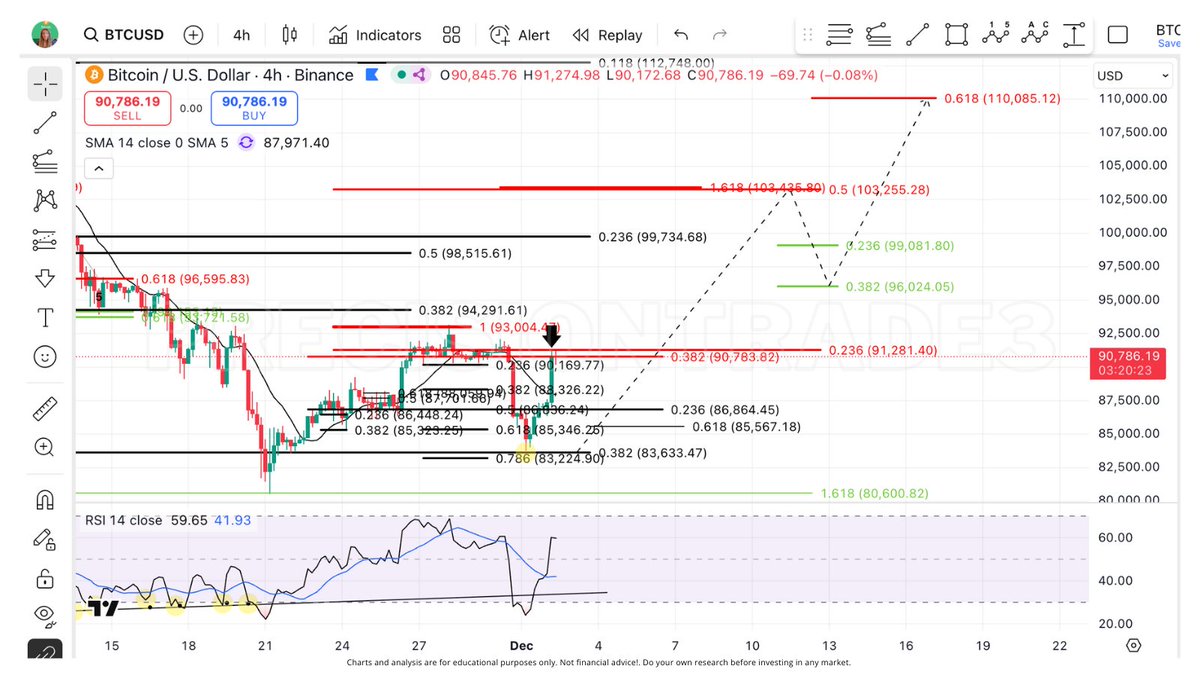The image size is (1200, 675).
Task: Open the forecasting and measurement tools
Action: 45,239
